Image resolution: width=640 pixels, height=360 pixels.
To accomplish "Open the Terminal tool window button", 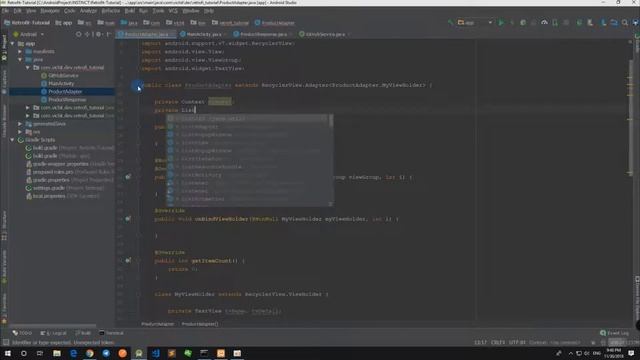I will pos(111,333).
